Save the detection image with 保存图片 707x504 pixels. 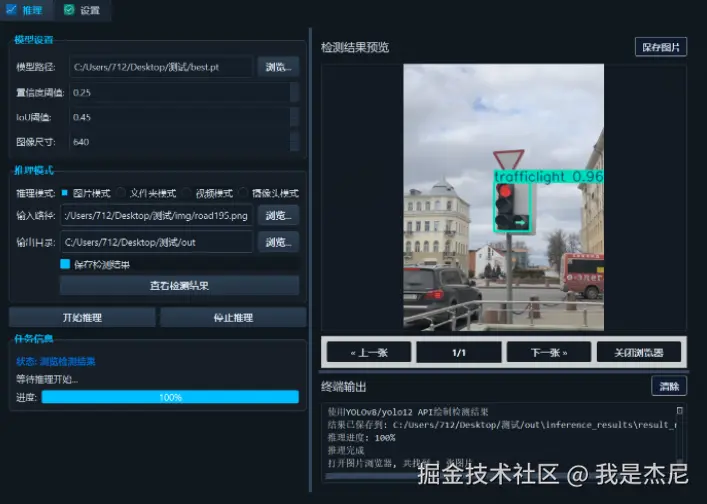point(660,46)
